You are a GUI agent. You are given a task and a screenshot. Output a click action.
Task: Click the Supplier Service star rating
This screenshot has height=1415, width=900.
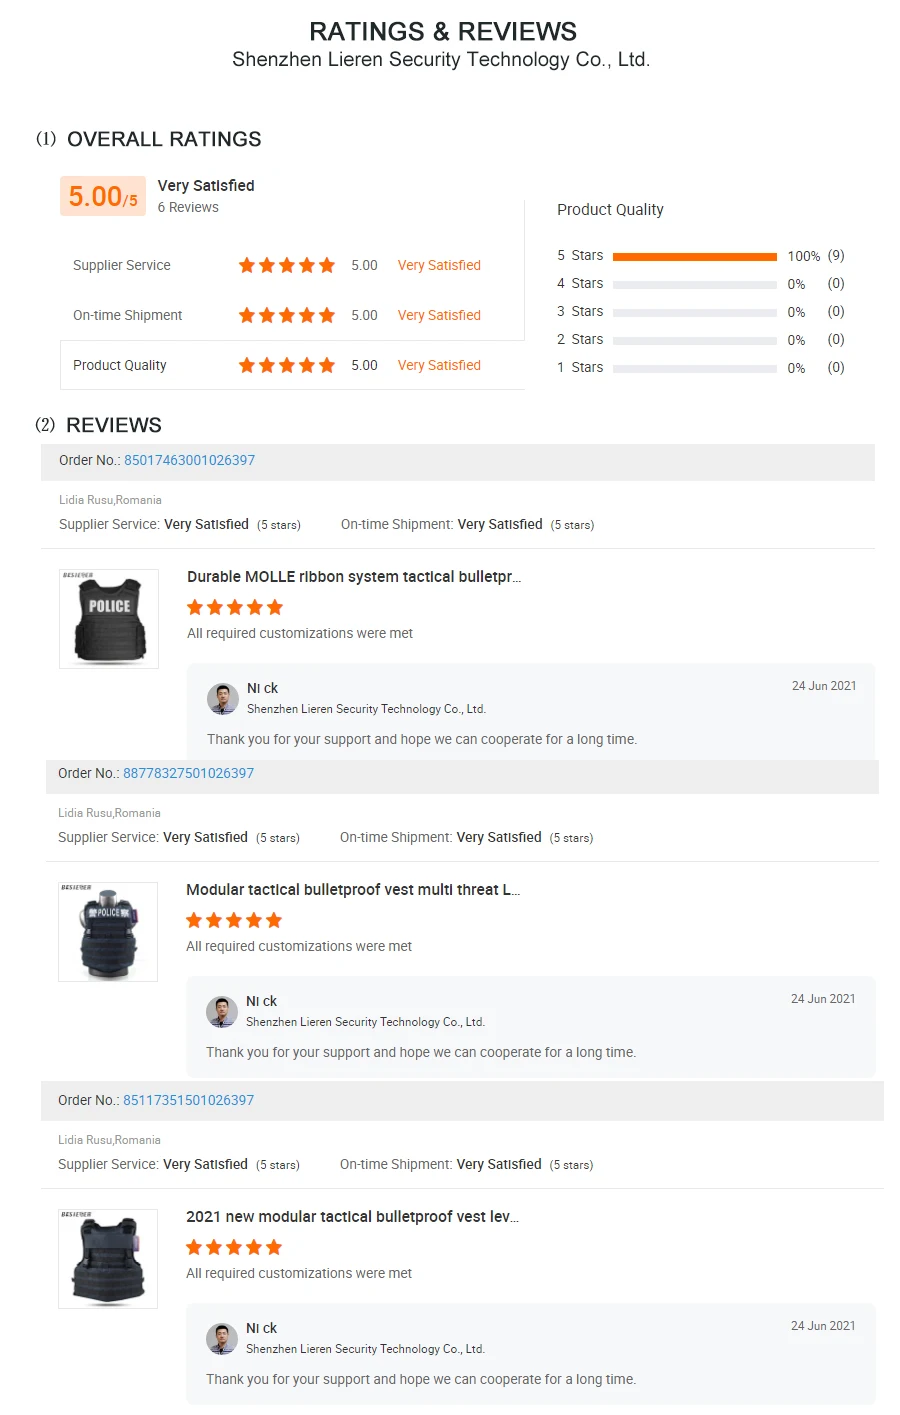286,265
